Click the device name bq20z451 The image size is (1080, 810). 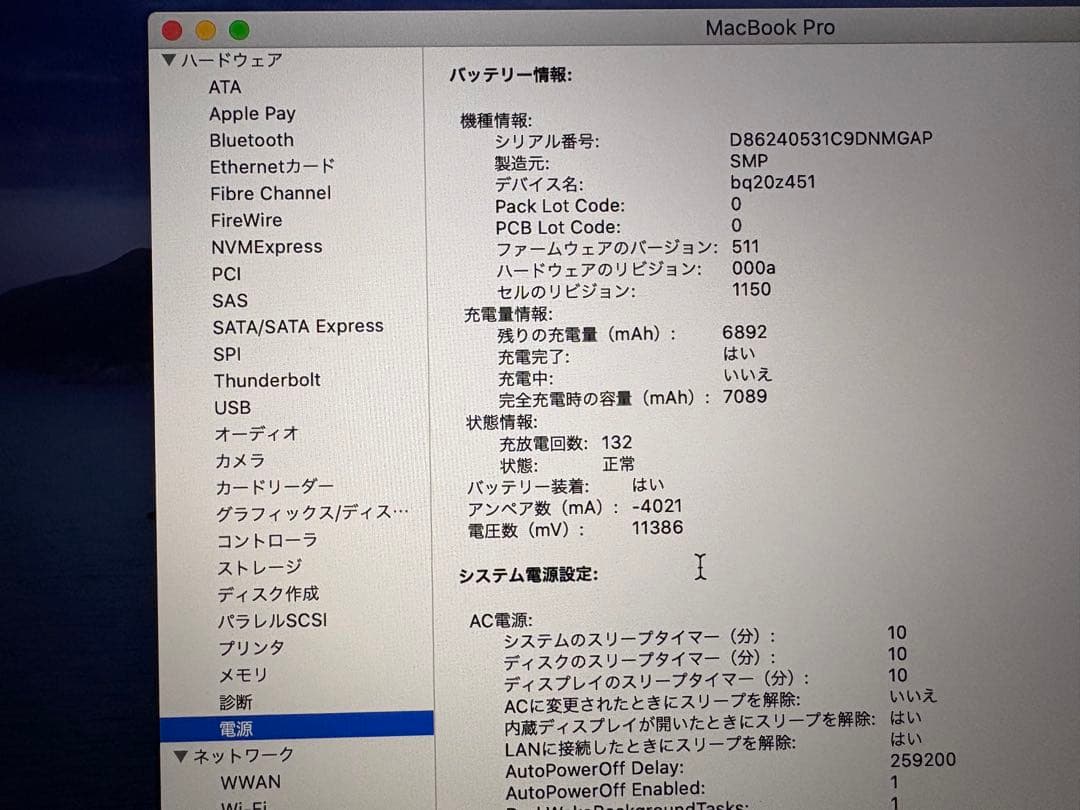[773, 183]
